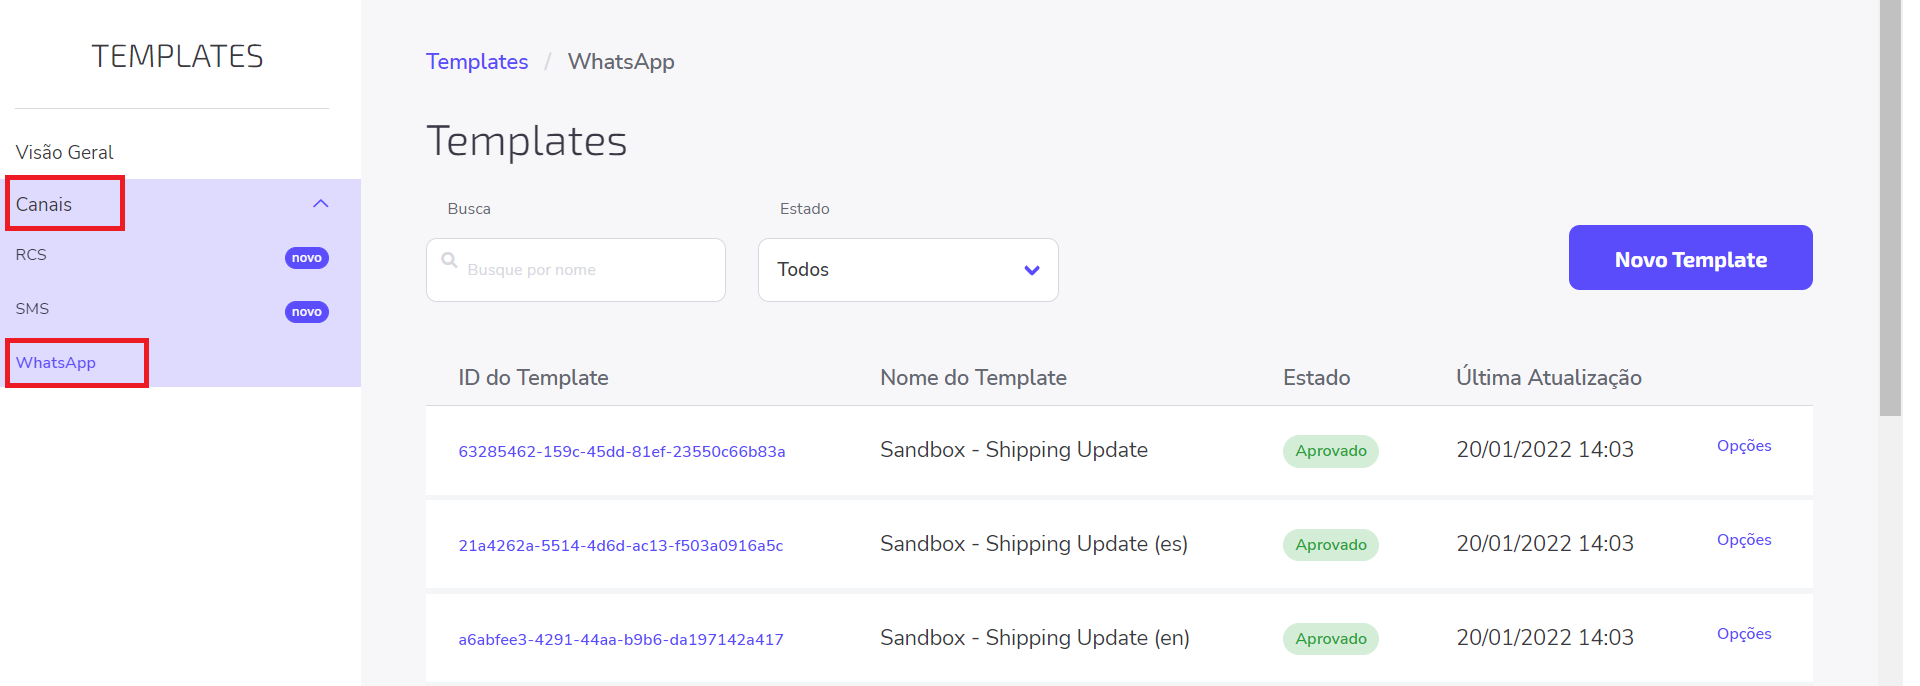
Task: Click the novo badge next to RCS
Action: coord(307,258)
